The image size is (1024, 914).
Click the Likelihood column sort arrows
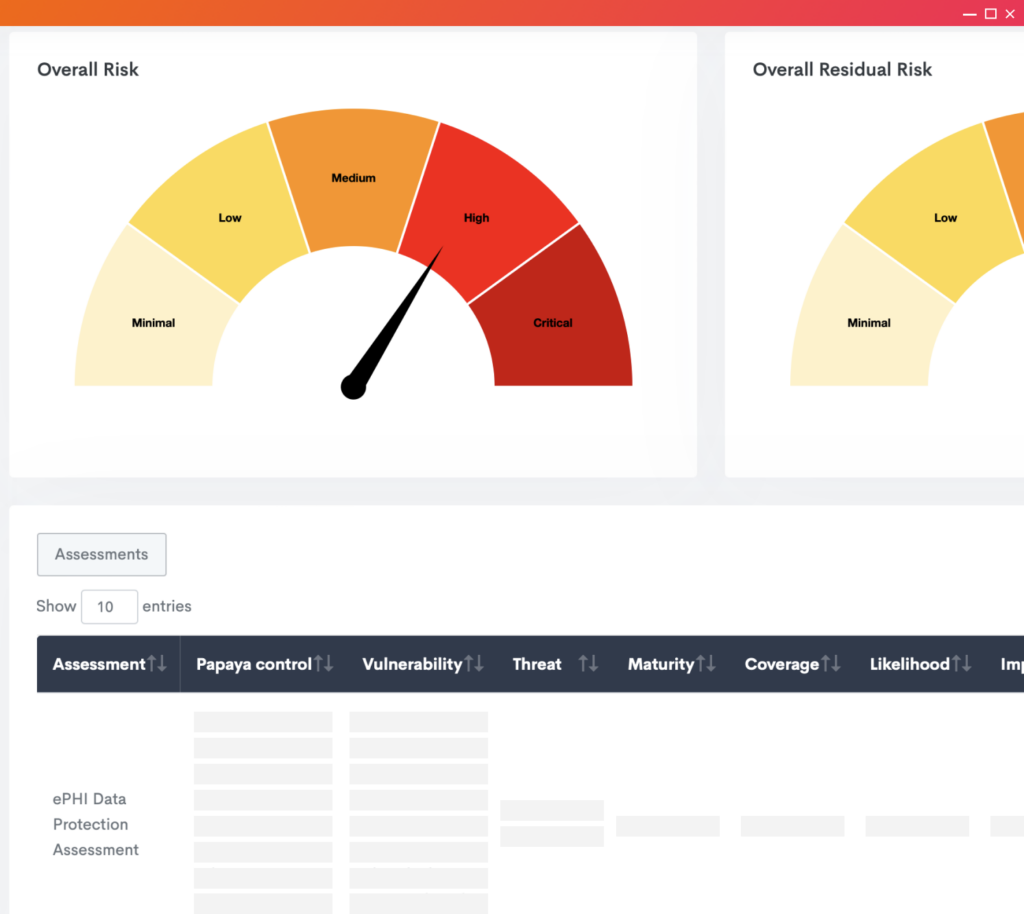click(x=961, y=663)
